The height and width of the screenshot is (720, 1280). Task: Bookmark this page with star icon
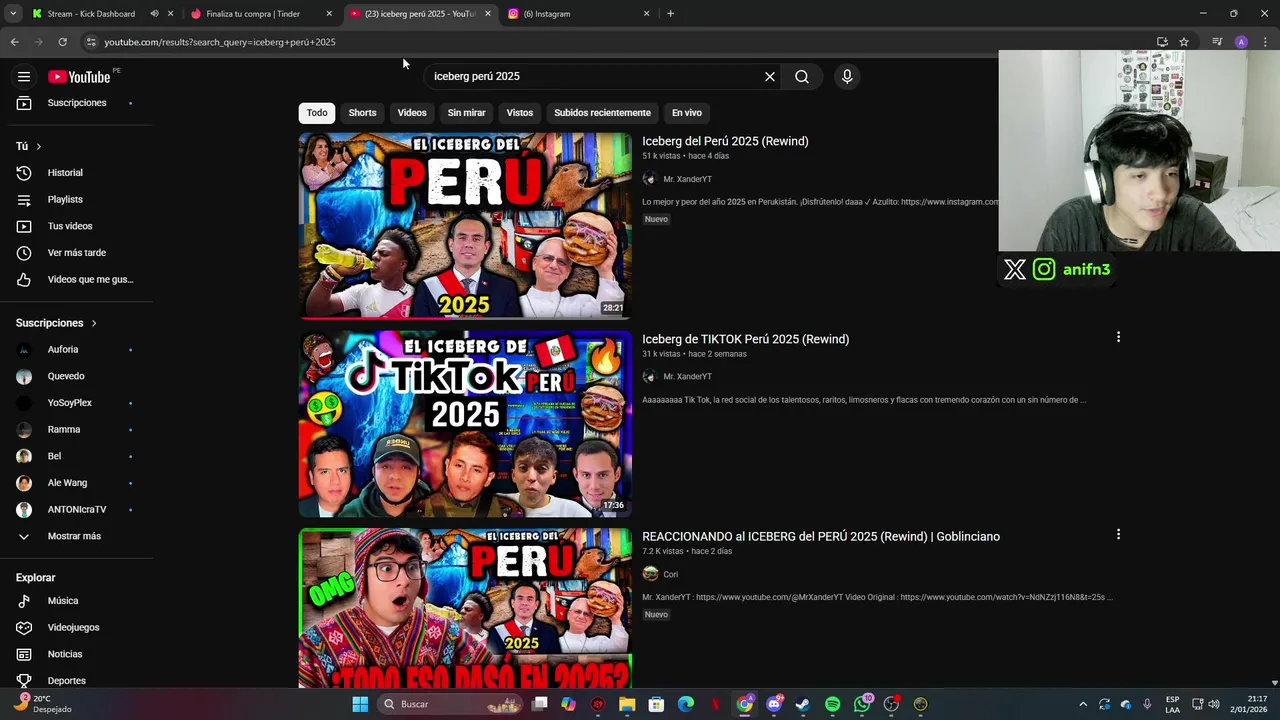(1184, 42)
